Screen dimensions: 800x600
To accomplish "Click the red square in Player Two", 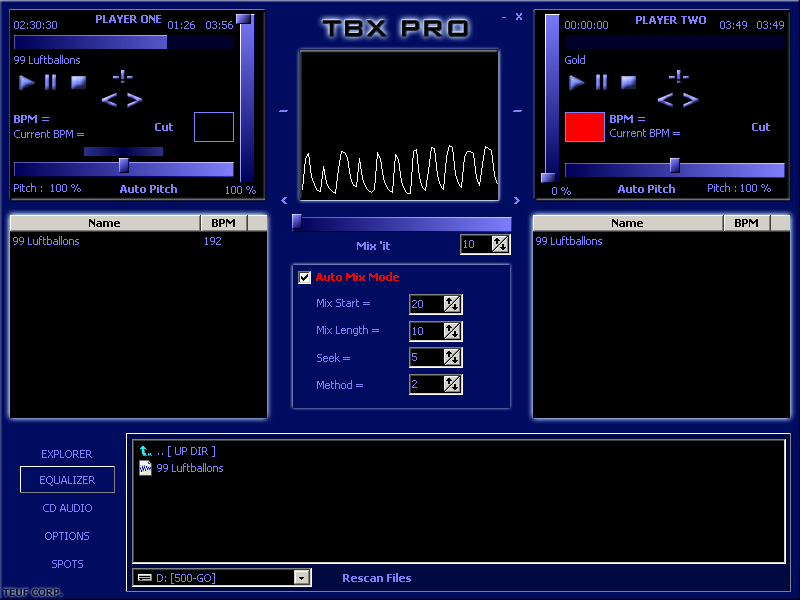I will pyautogui.click(x=585, y=127).
